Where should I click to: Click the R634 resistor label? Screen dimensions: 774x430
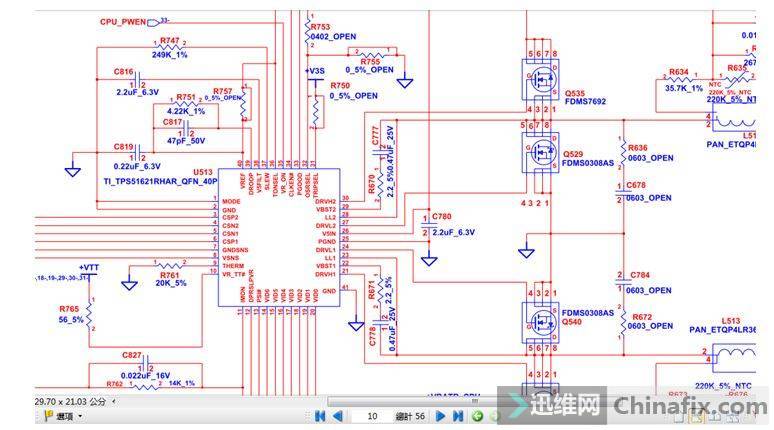pos(679,72)
